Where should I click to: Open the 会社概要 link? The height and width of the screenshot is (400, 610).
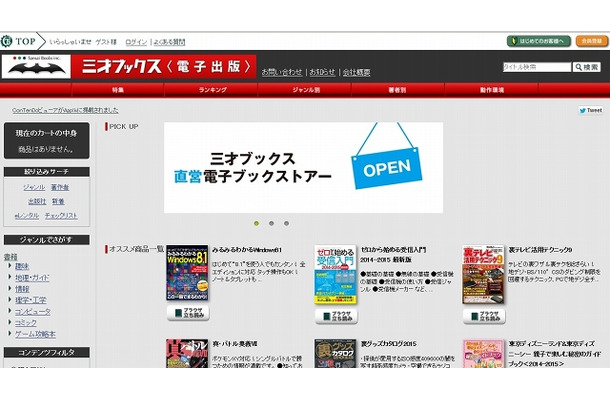click(x=356, y=72)
